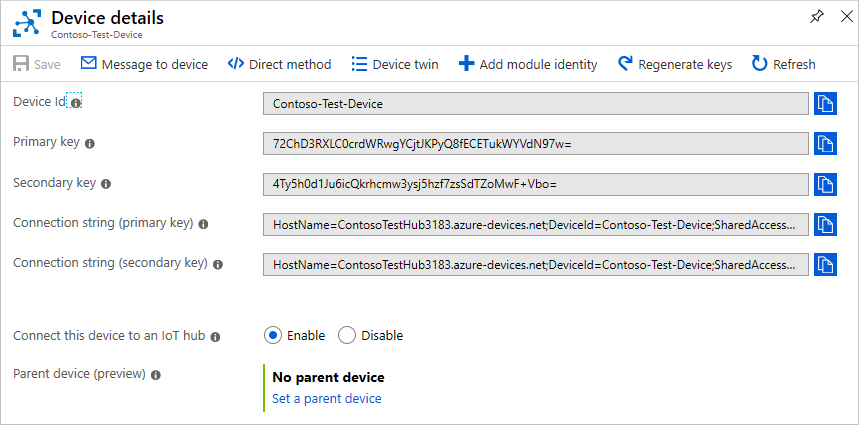
Task: Pin the Device details blade
Action: (x=815, y=17)
